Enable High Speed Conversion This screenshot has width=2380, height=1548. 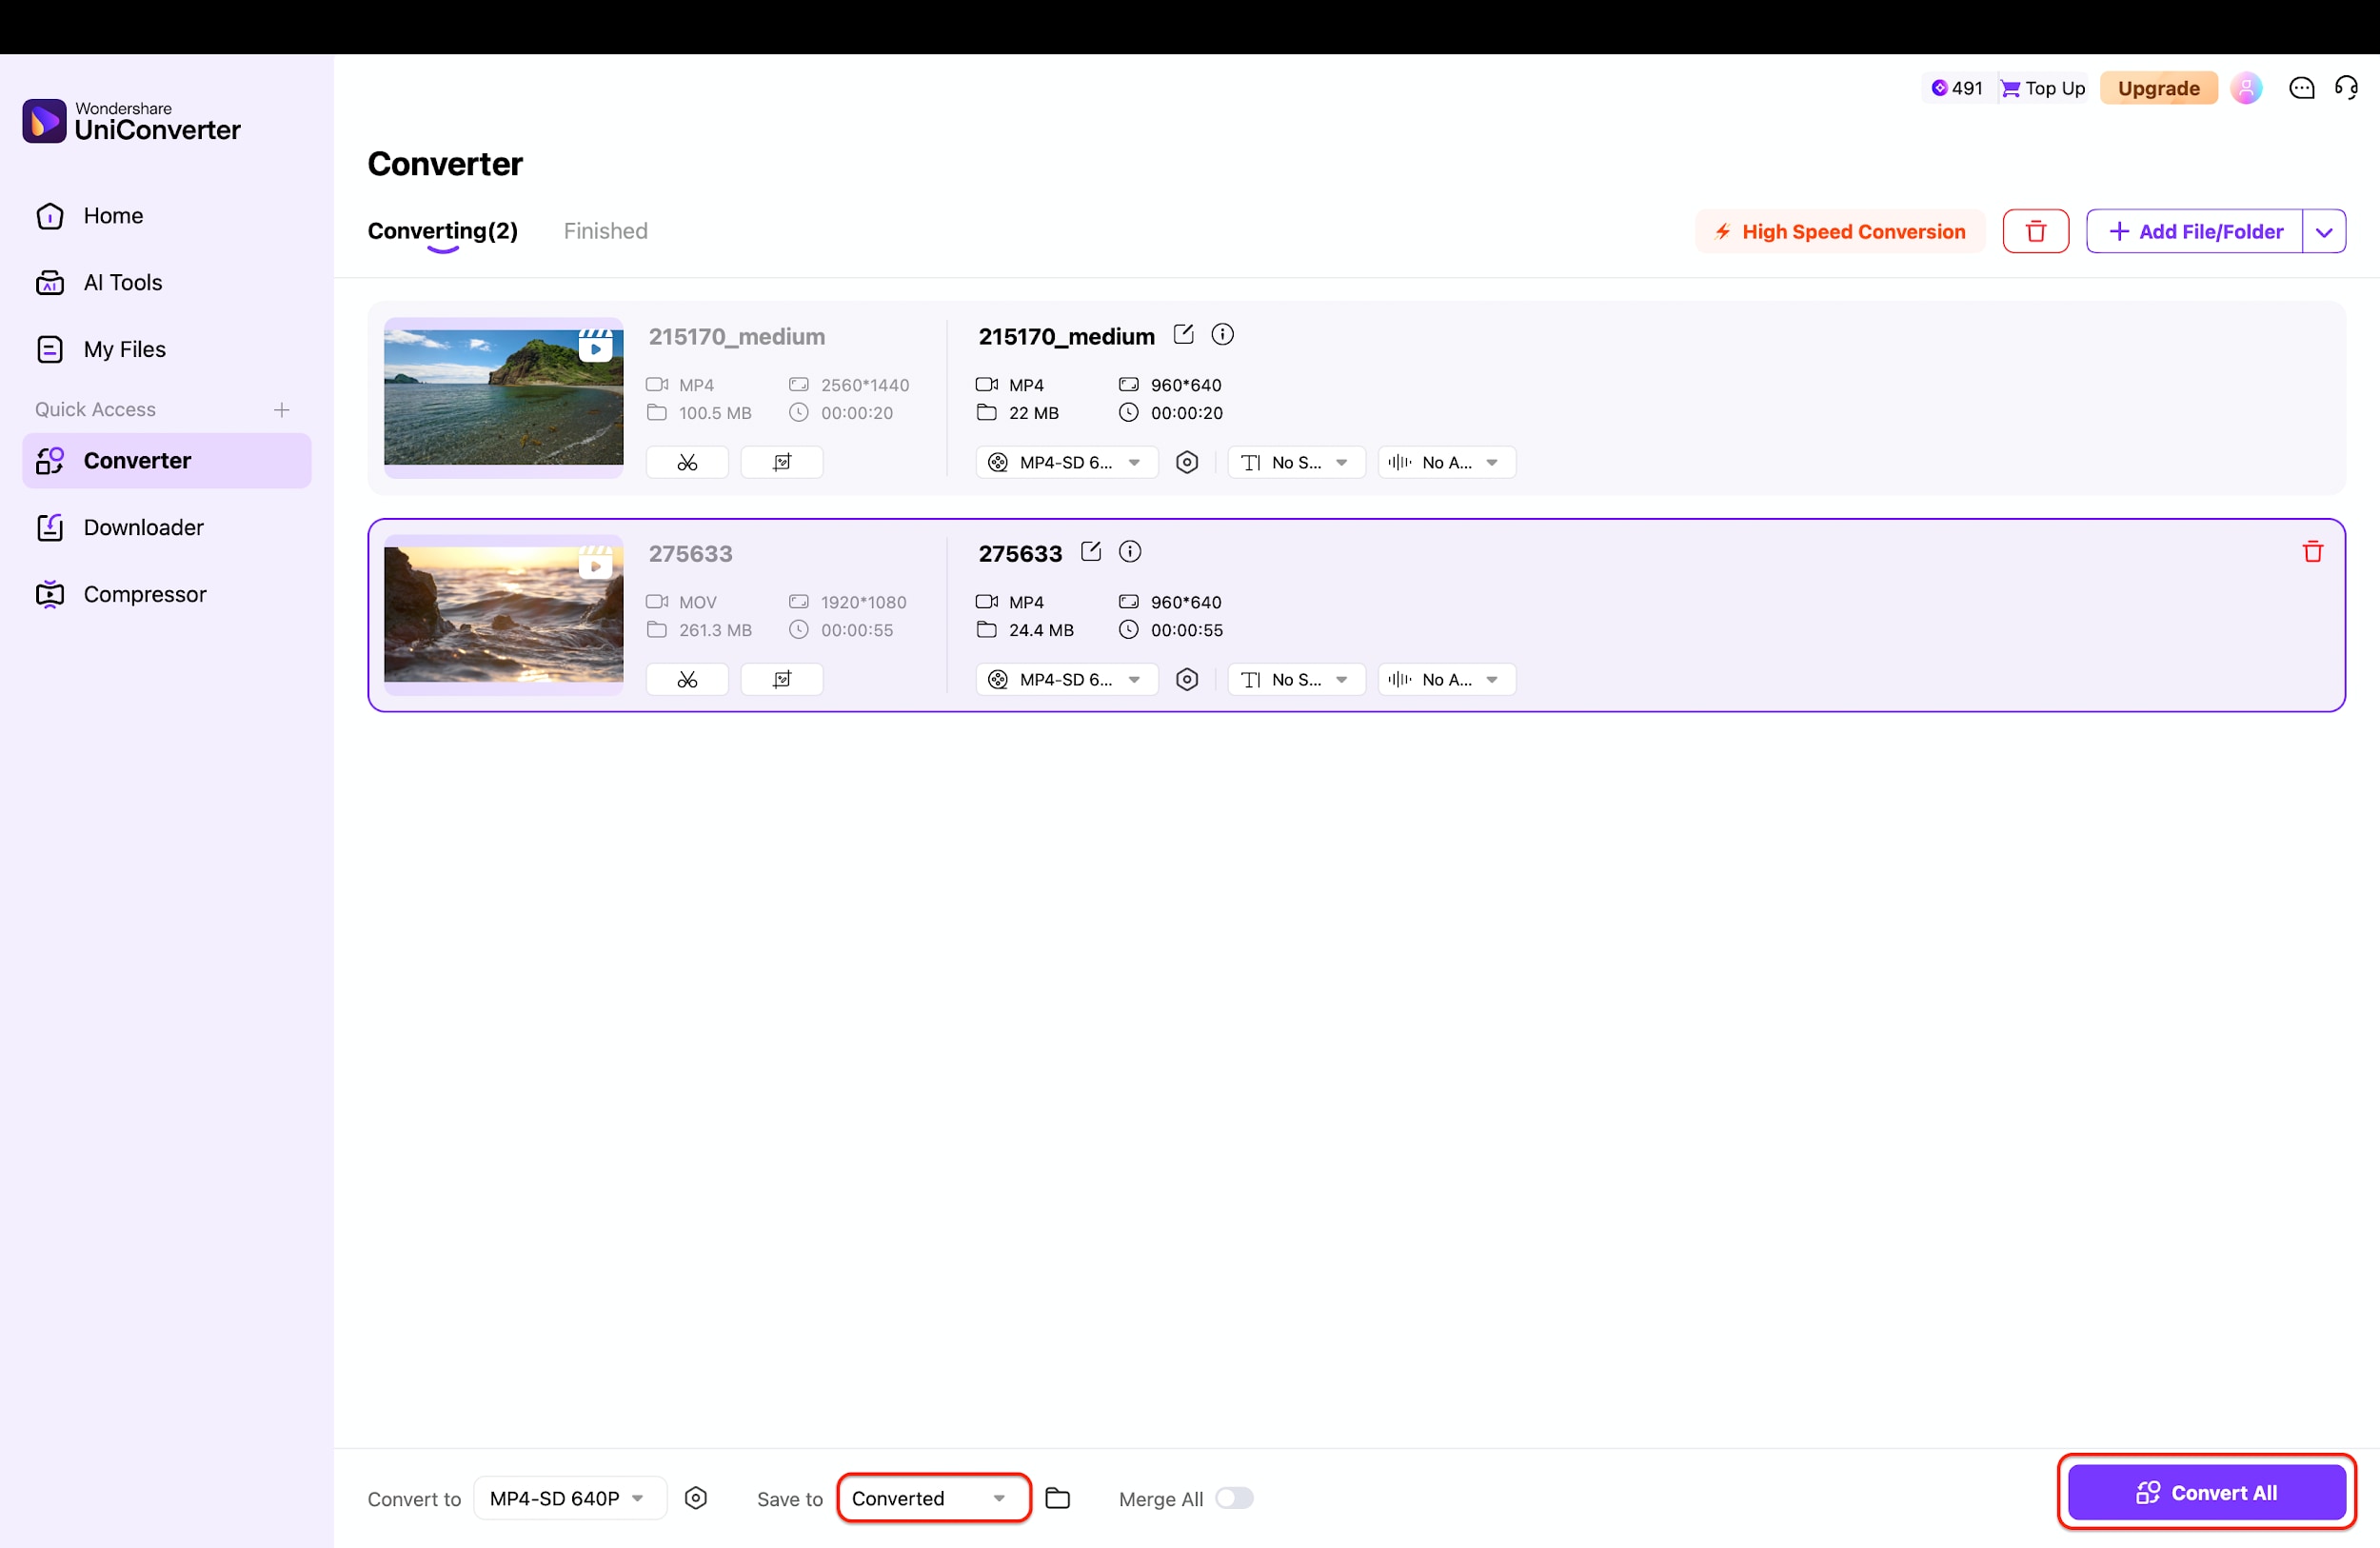tap(1839, 231)
